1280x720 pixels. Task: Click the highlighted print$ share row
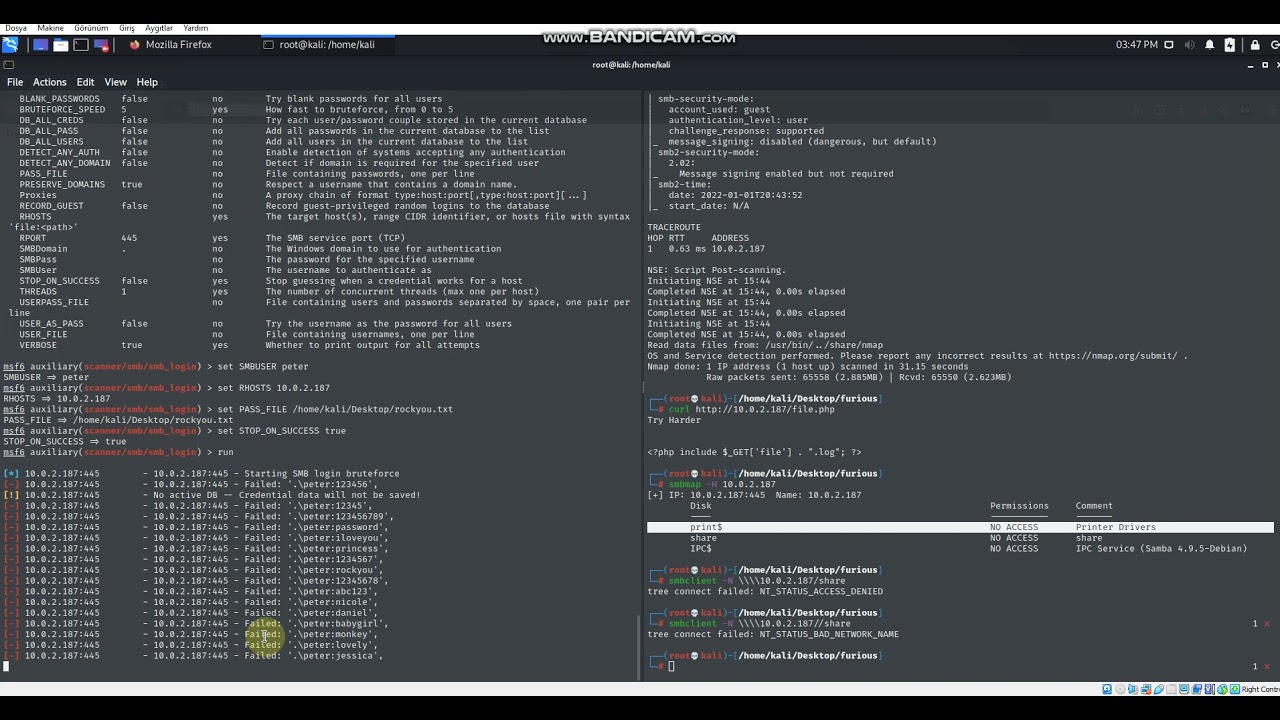[961, 527]
